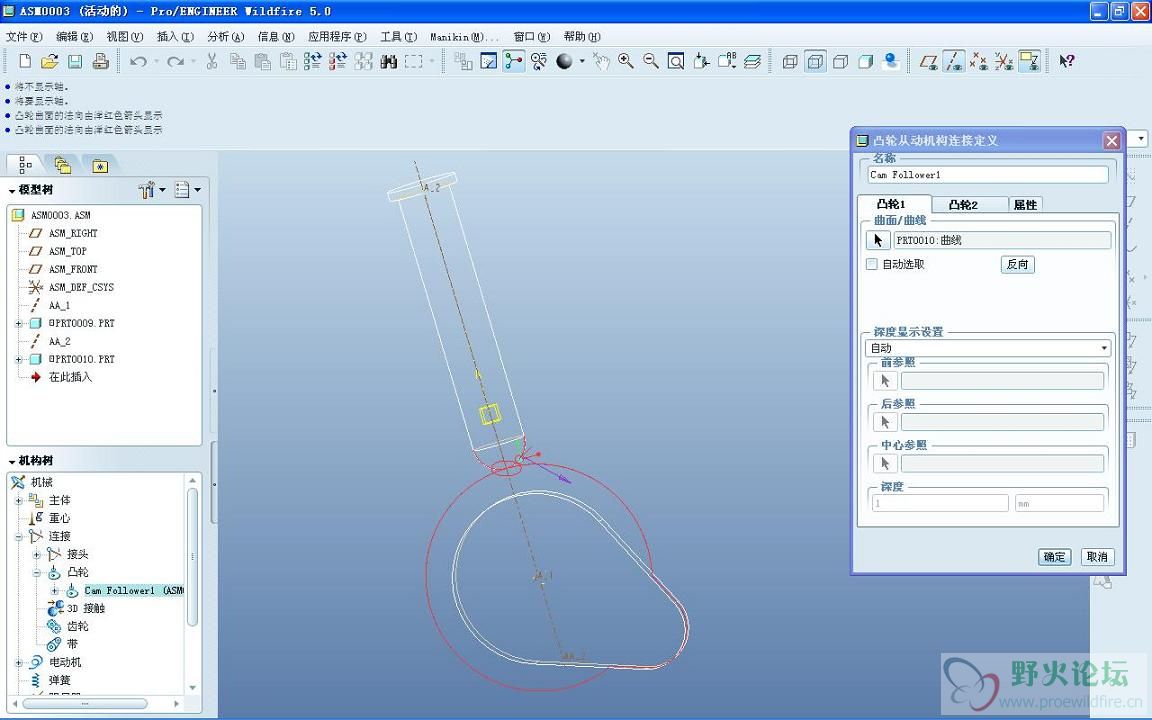1152x720 pixels.
Task: Switch display to no hidden style
Action: [x=840, y=62]
